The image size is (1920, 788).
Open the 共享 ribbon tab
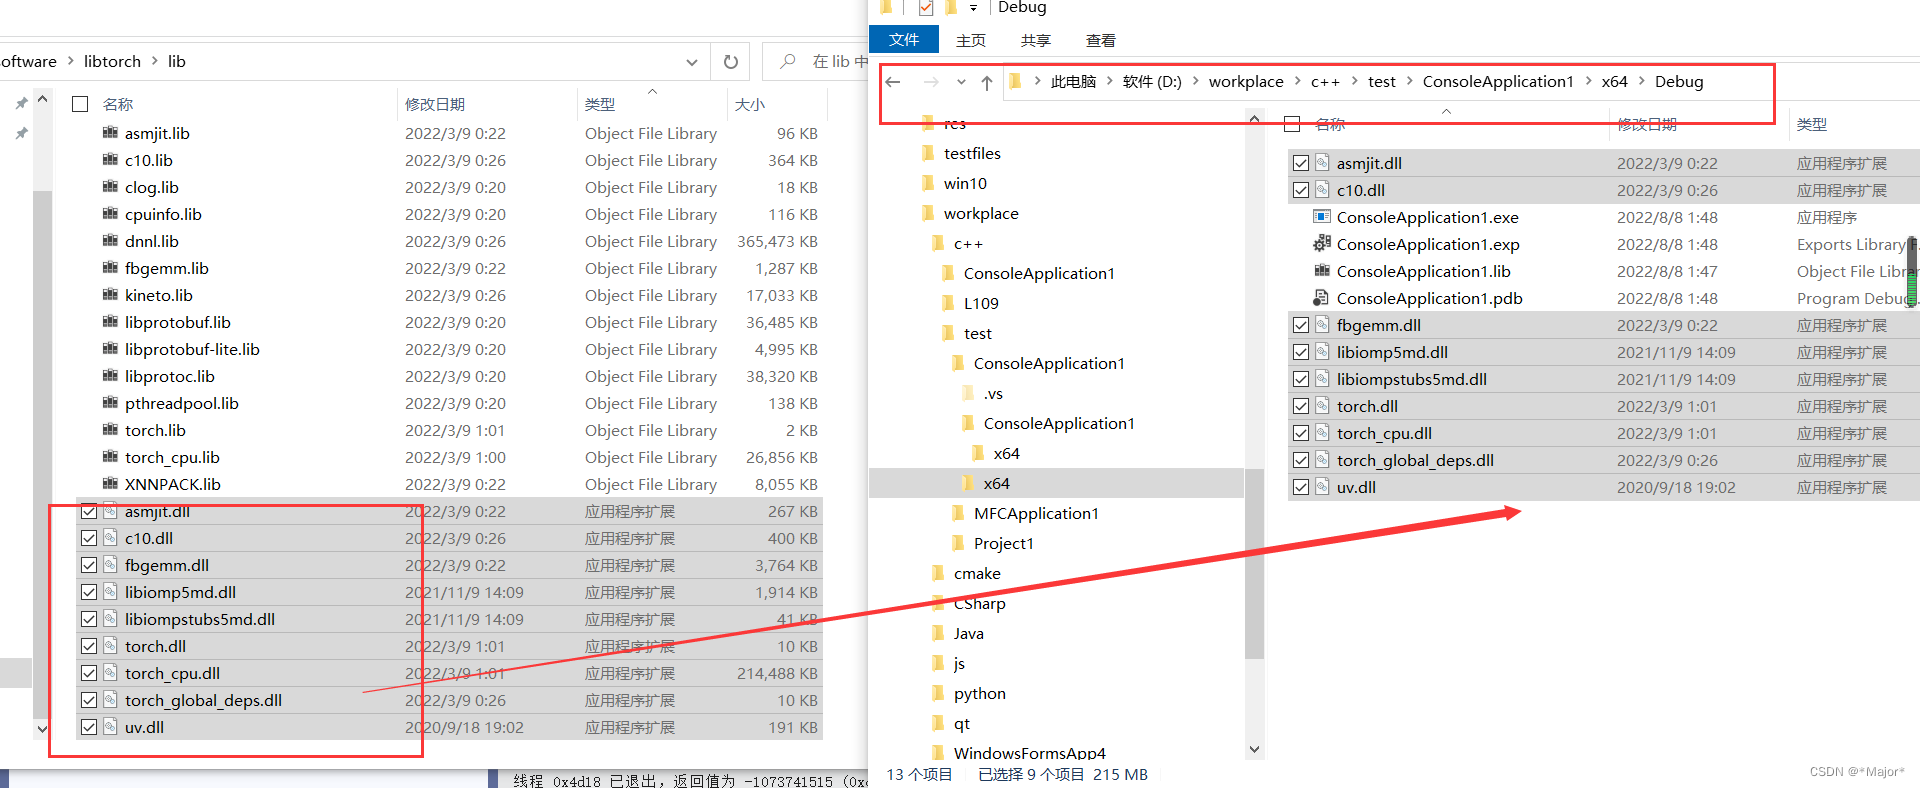click(x=1036, y=40)
